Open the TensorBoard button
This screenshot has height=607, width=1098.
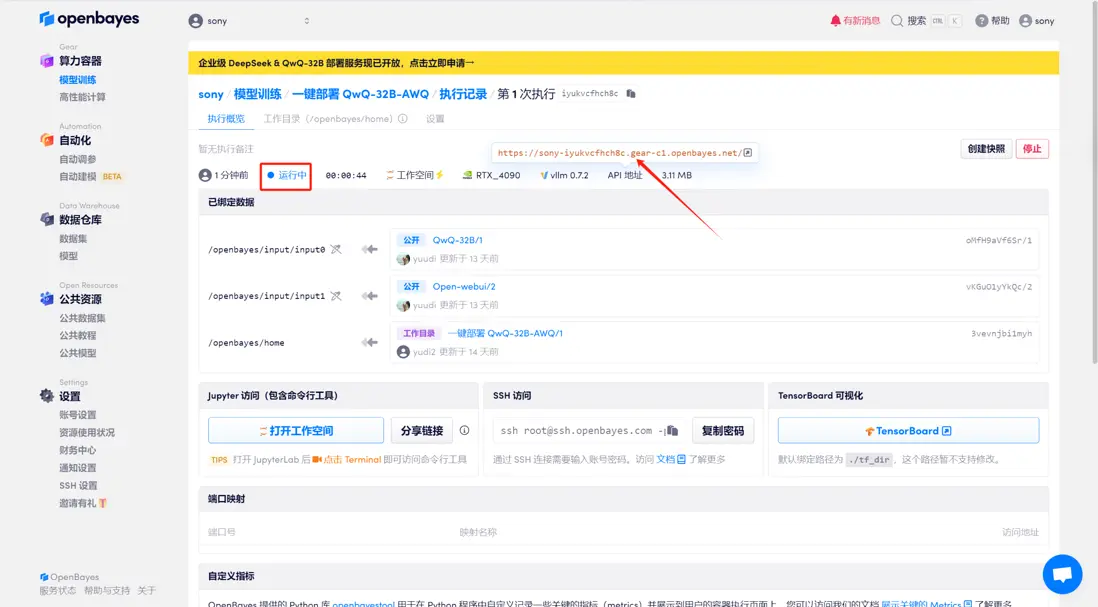pyautogui.click(x=908, y=431)
